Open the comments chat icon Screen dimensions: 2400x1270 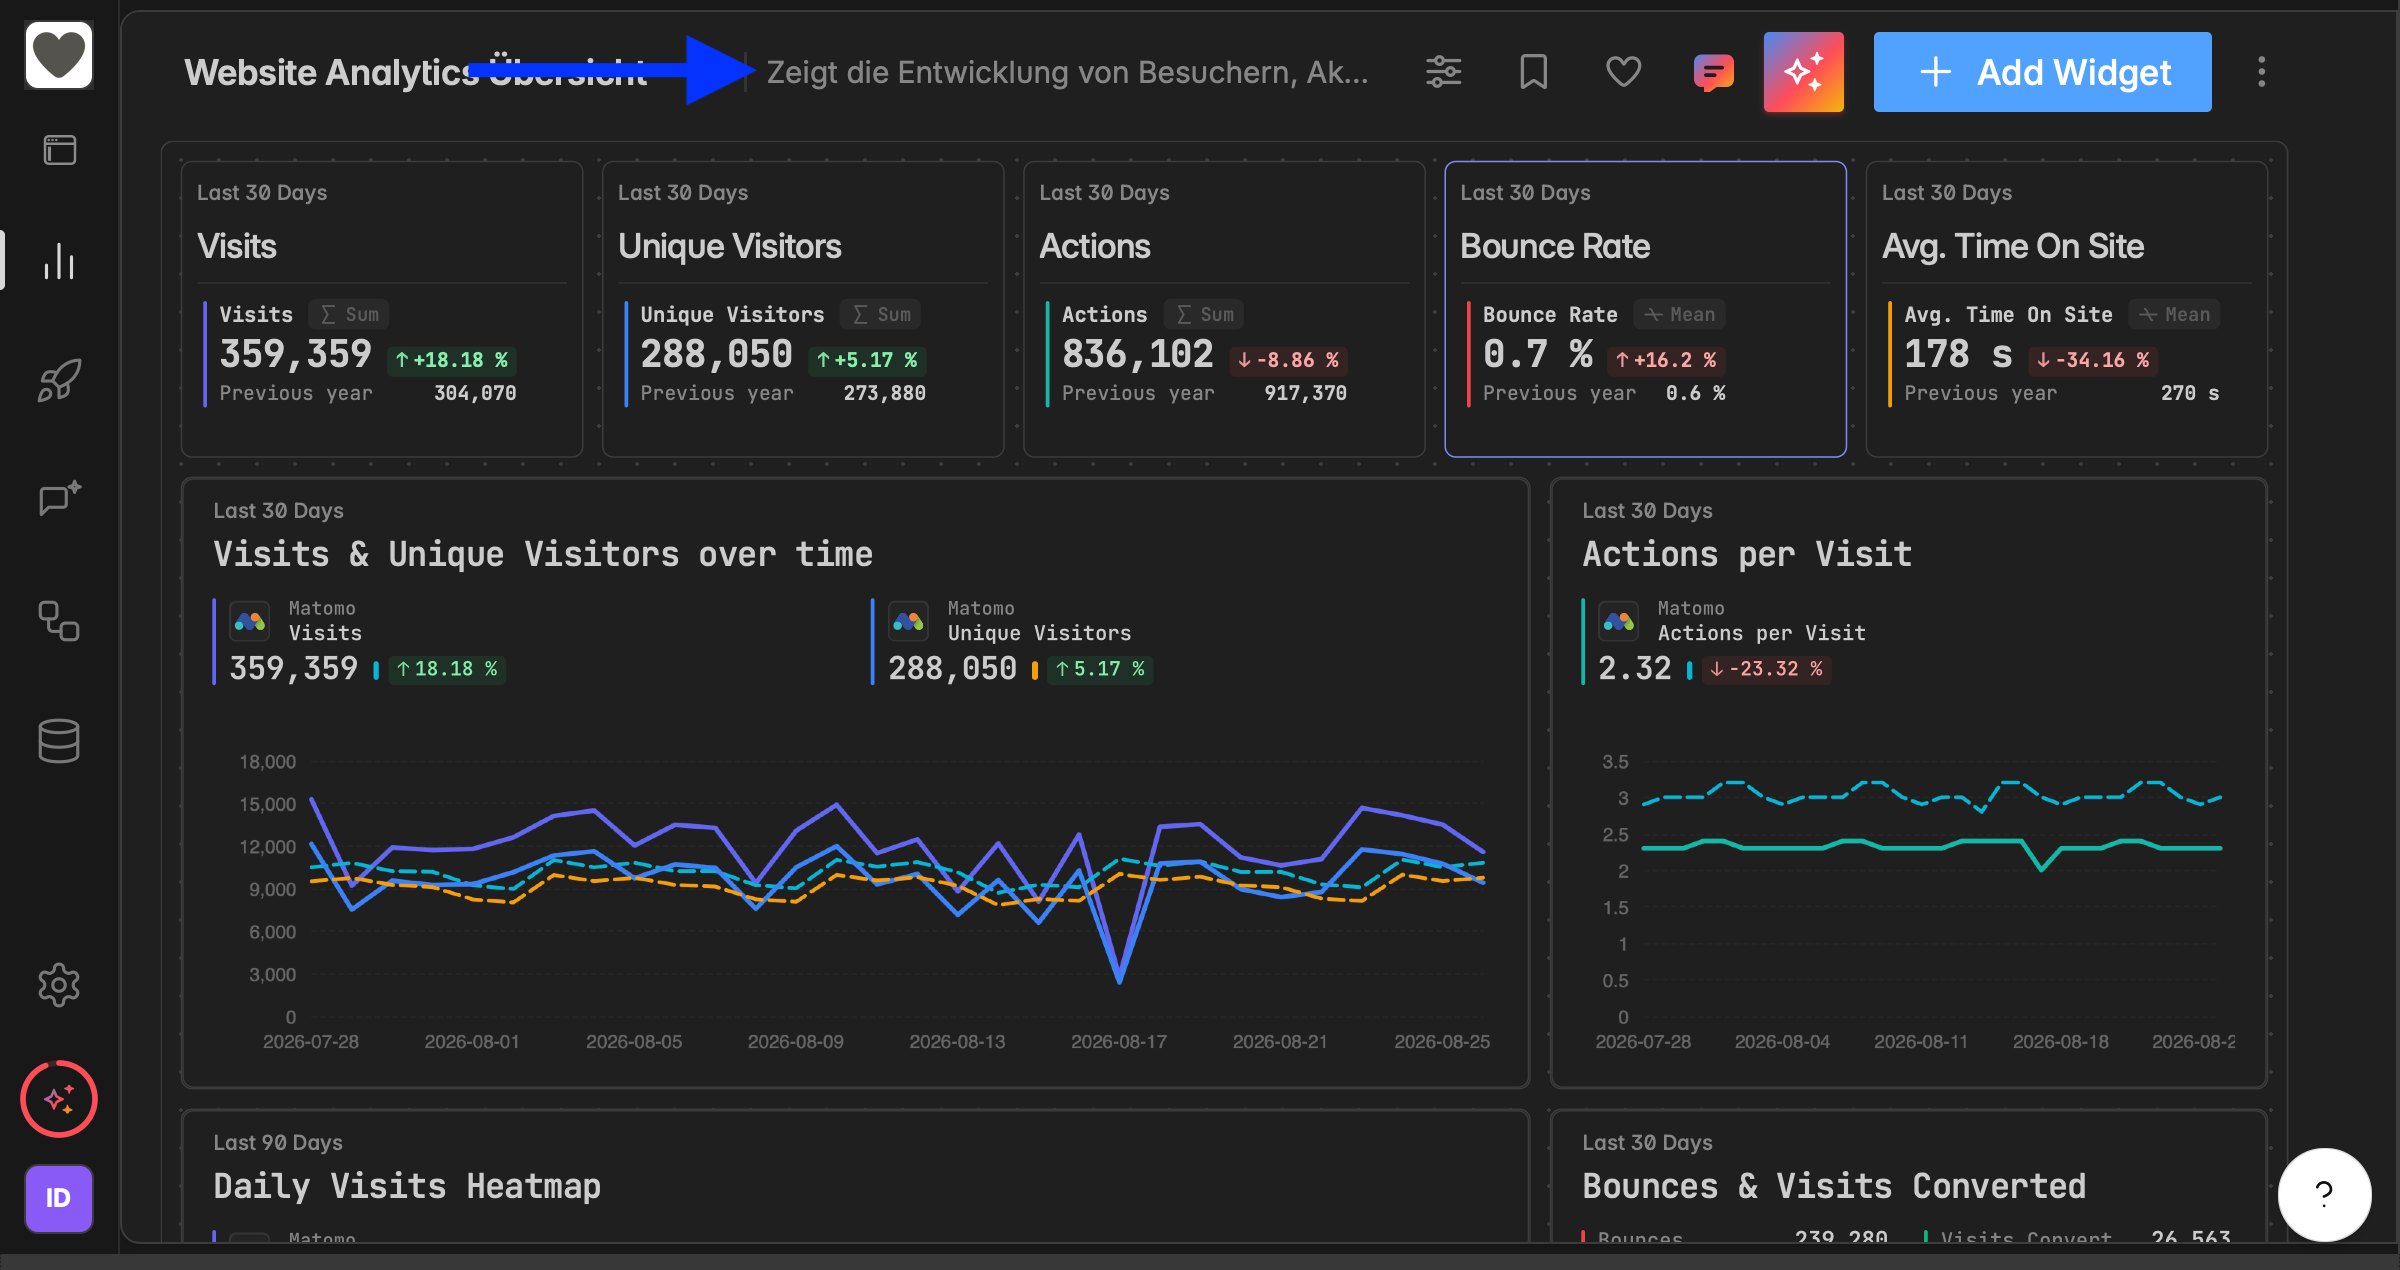tap(1713, 72)
